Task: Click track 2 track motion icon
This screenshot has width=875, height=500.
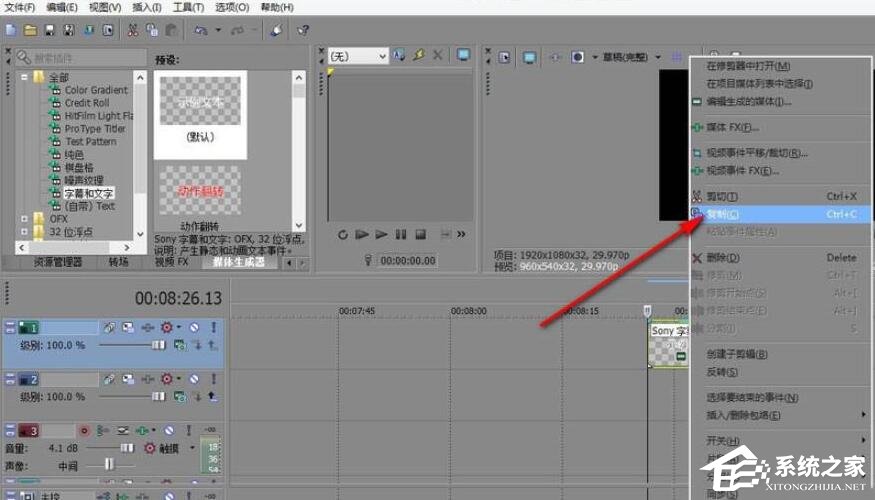Action: pyautogui.click(x=128, y=379)
